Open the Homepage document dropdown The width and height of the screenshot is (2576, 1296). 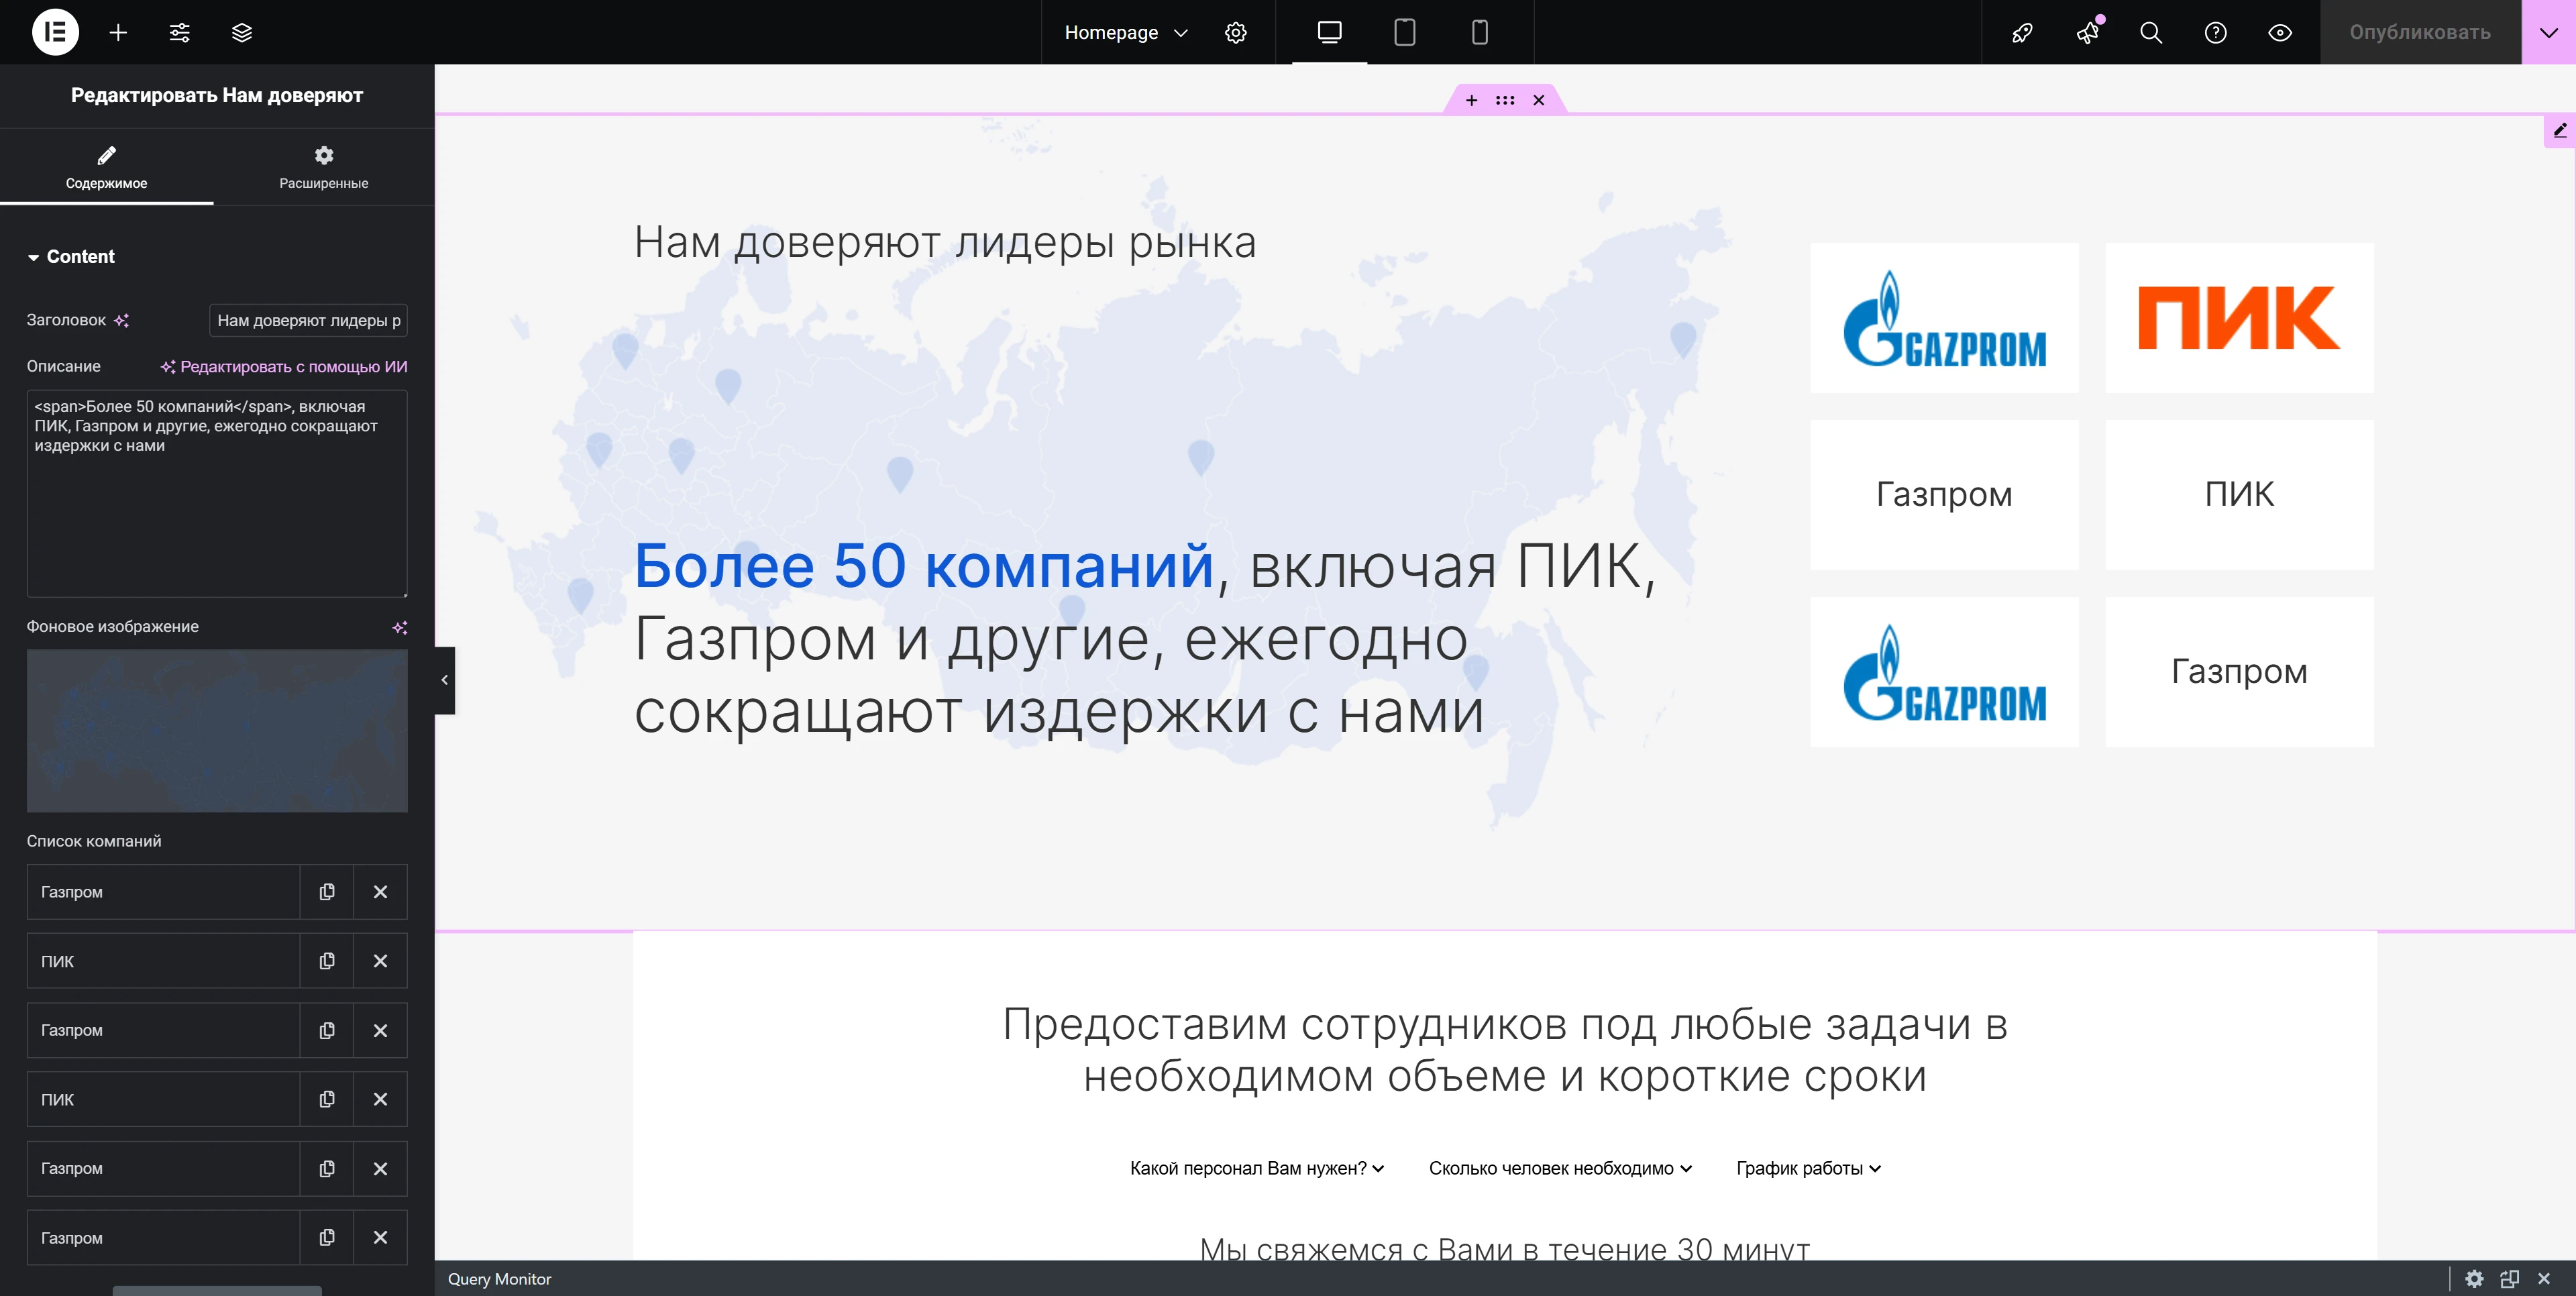pos(1126,32)
